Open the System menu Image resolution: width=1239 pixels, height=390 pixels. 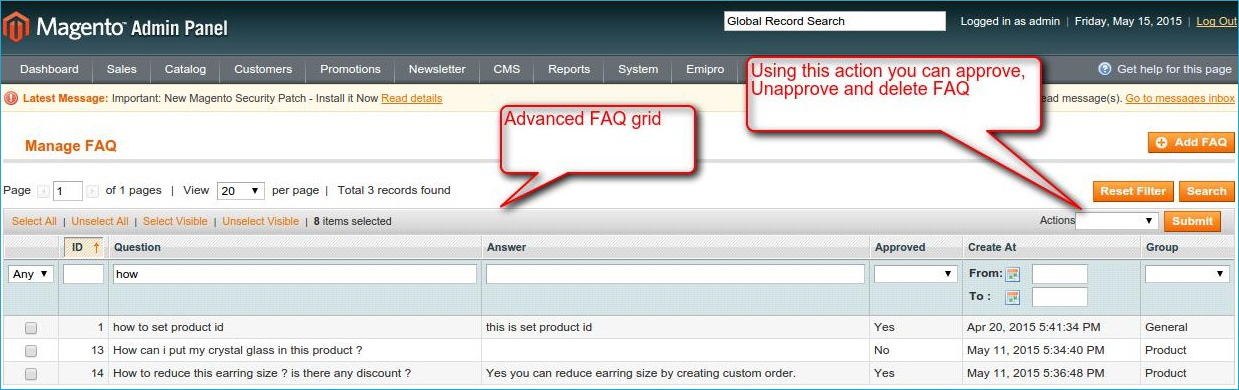coord(638,69)
